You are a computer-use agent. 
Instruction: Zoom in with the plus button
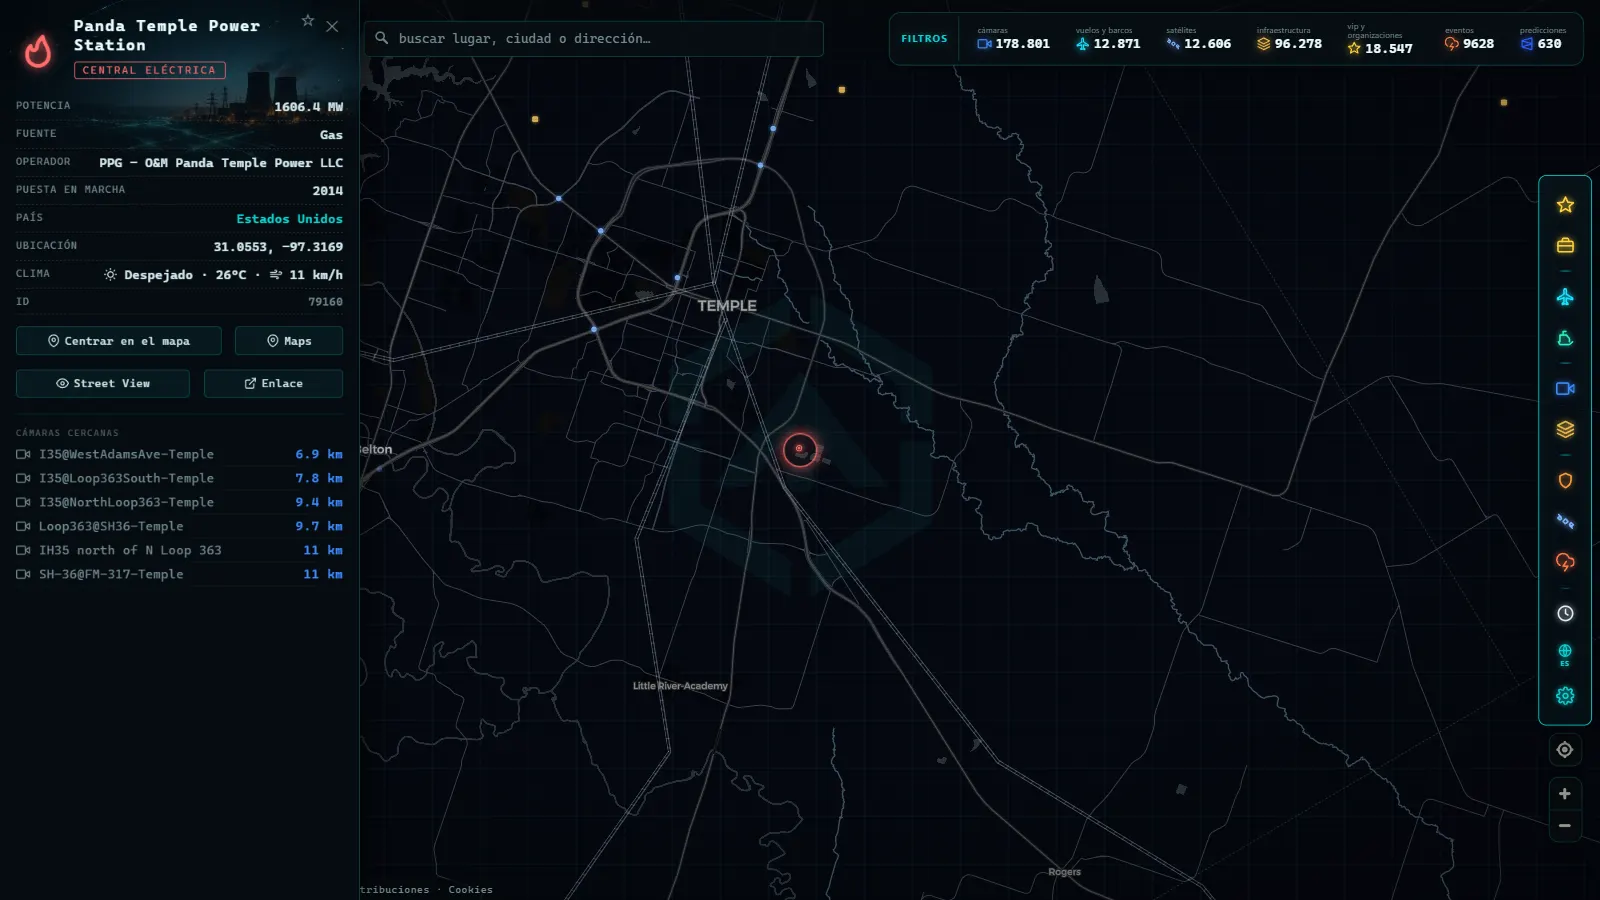(1565, 794)
